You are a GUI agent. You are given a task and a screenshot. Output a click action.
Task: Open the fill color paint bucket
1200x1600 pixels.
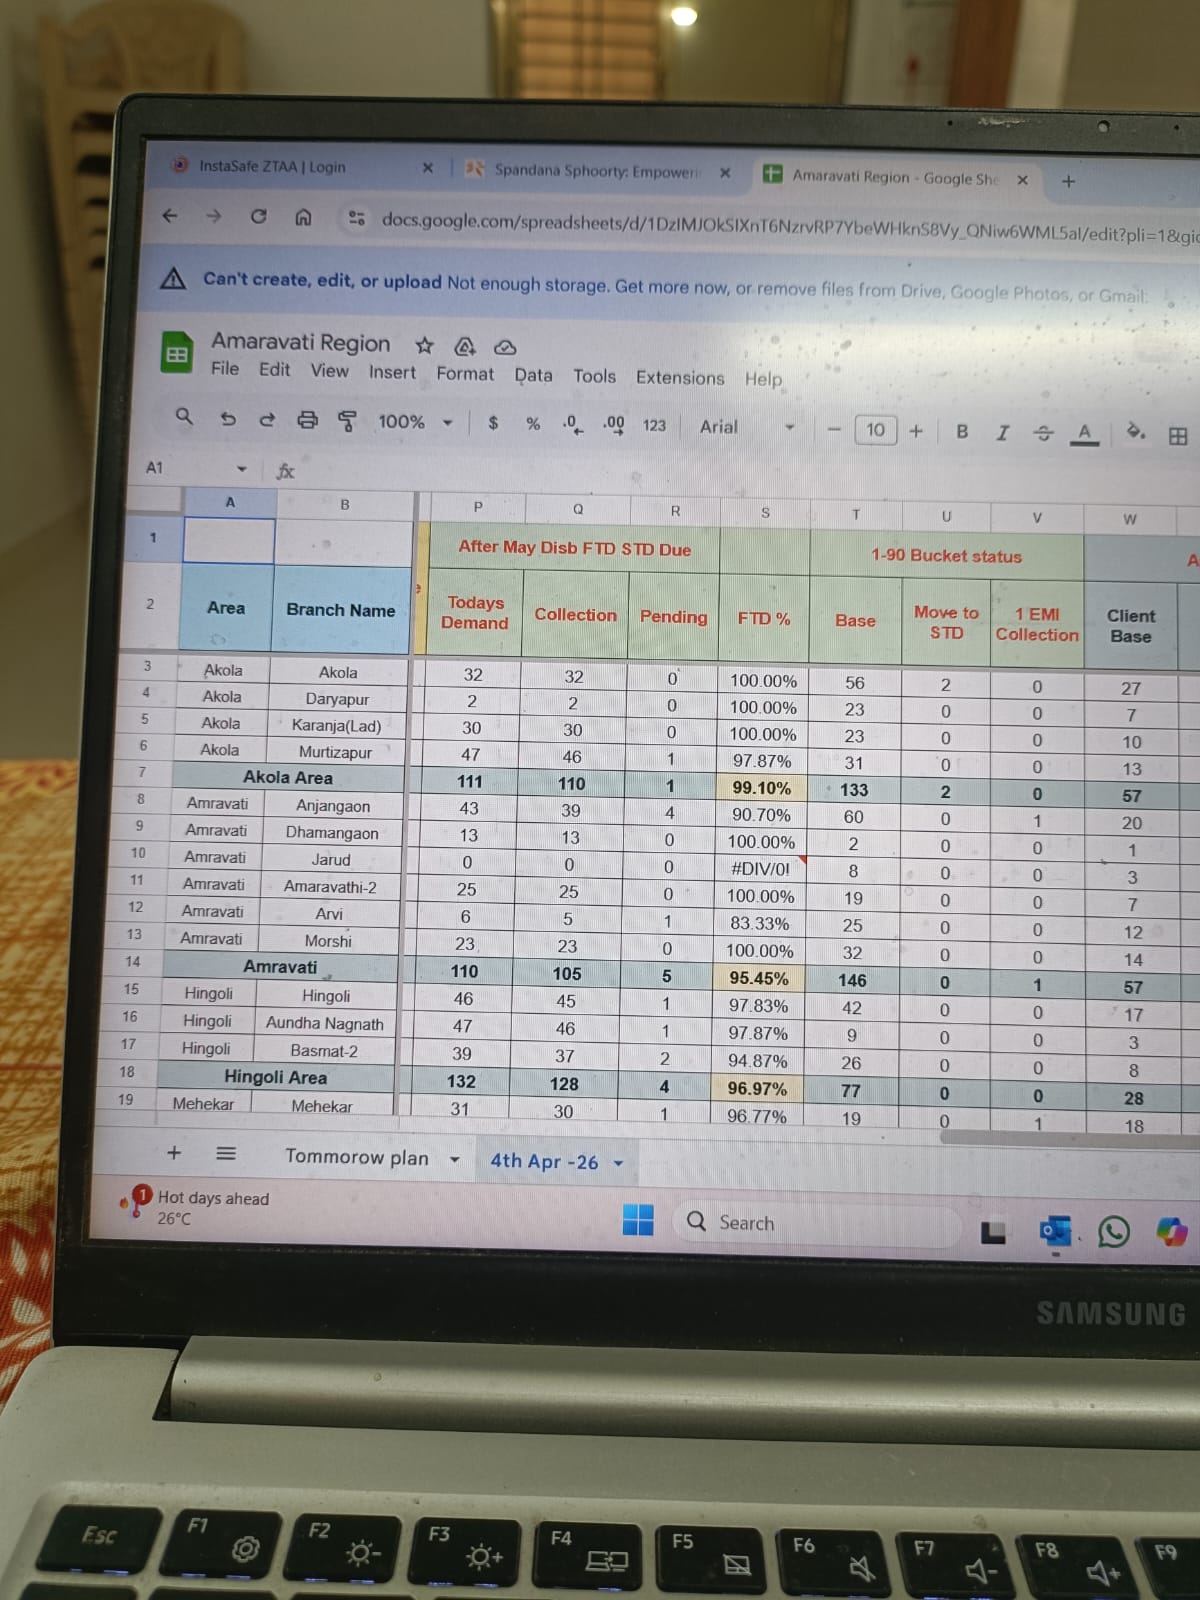tap(1135, 433)
